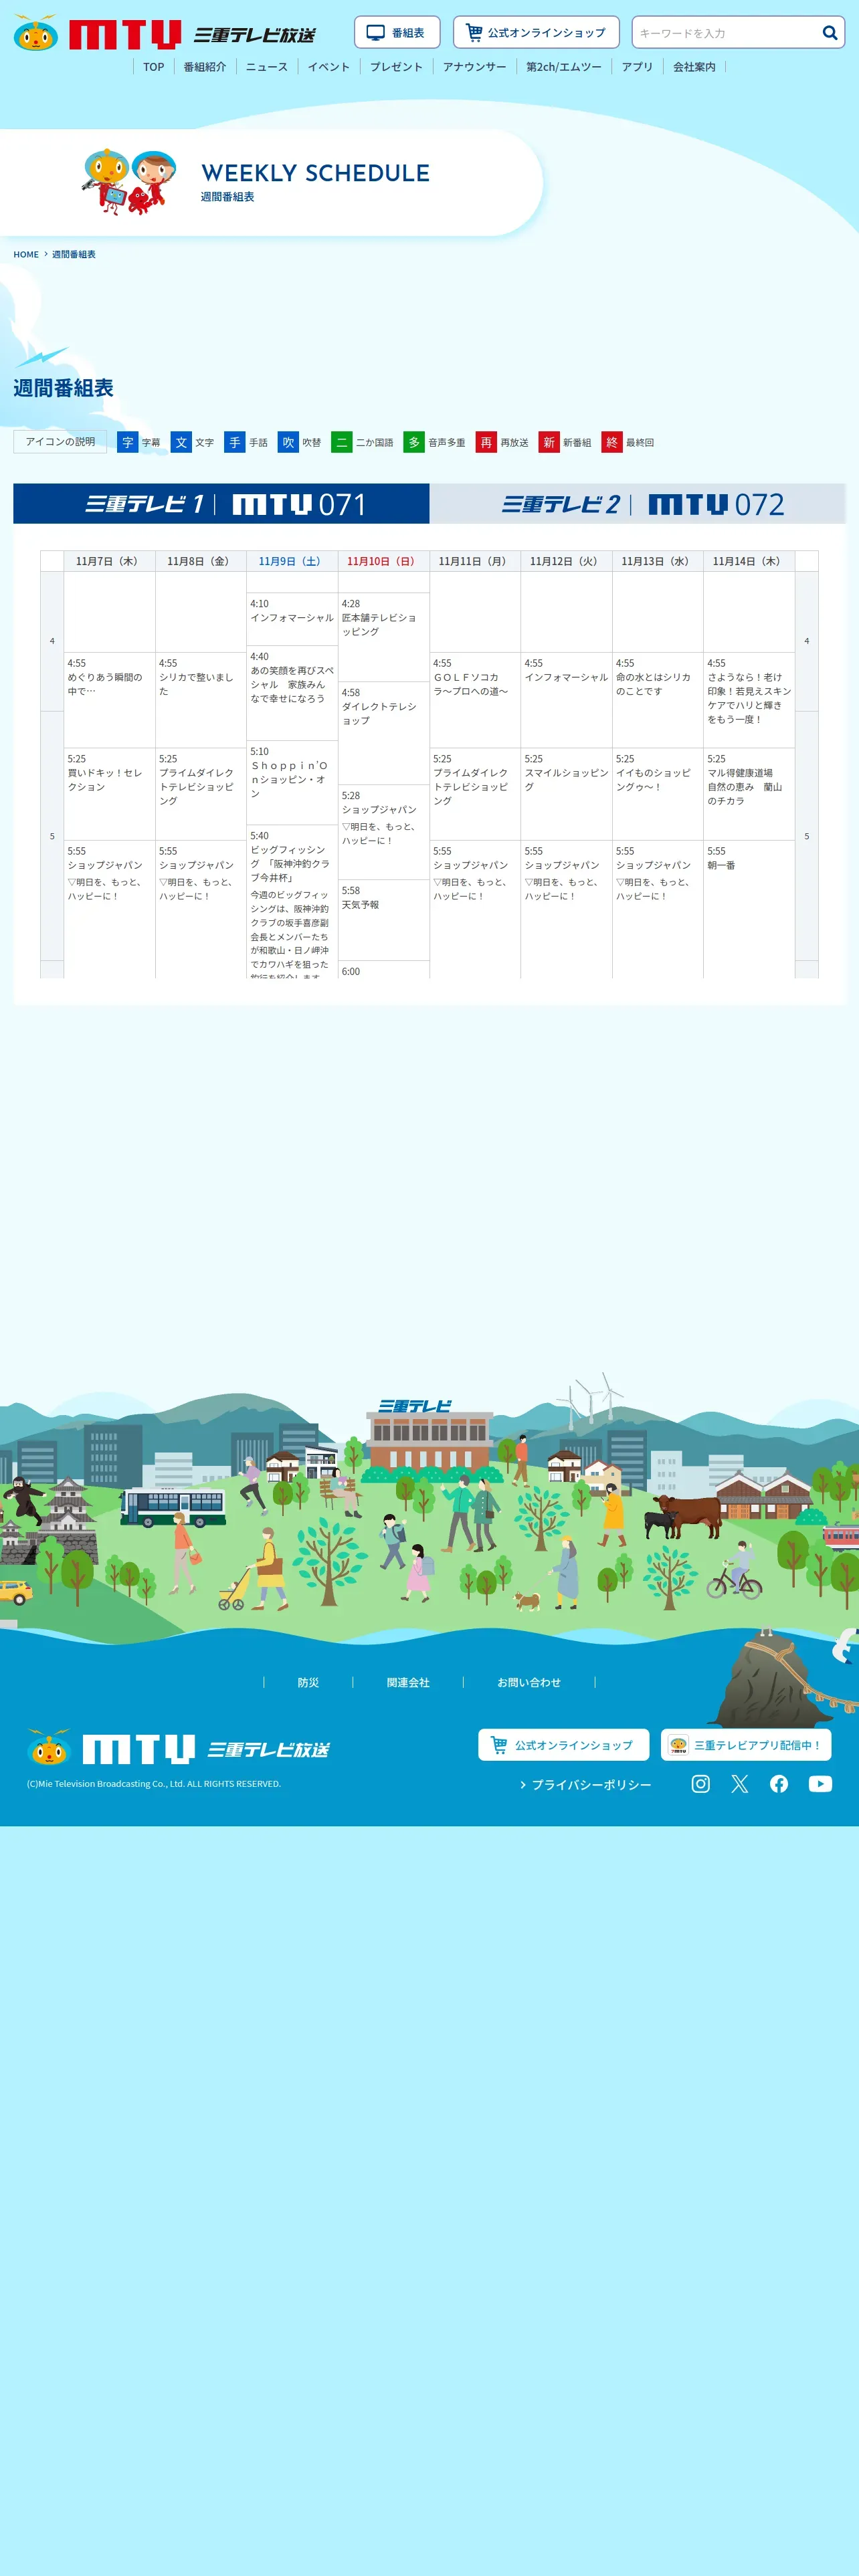The height and width of the screenshot is (2576, 859).
Task: Open ニュース in navigation menu
Action: click(267, 67)
